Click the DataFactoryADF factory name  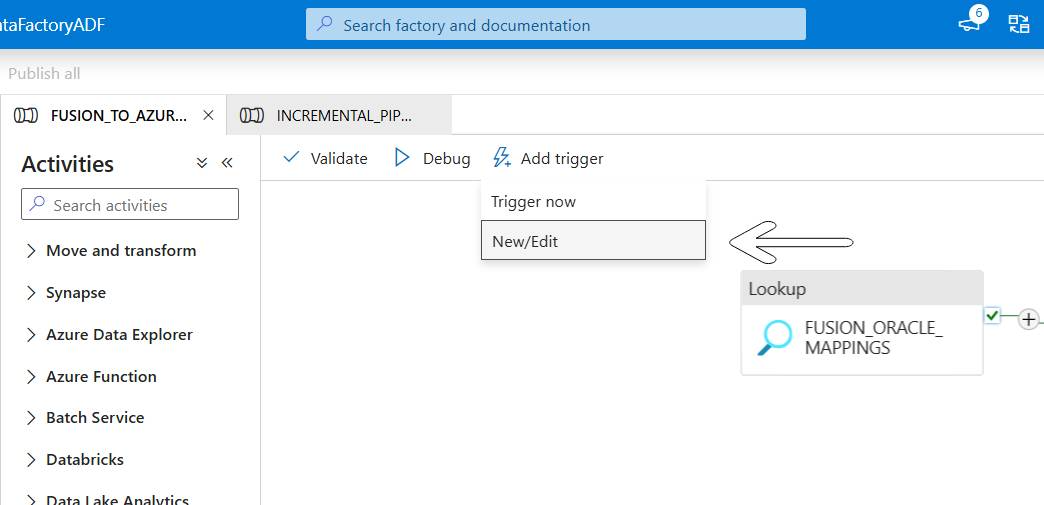(52, 25)
